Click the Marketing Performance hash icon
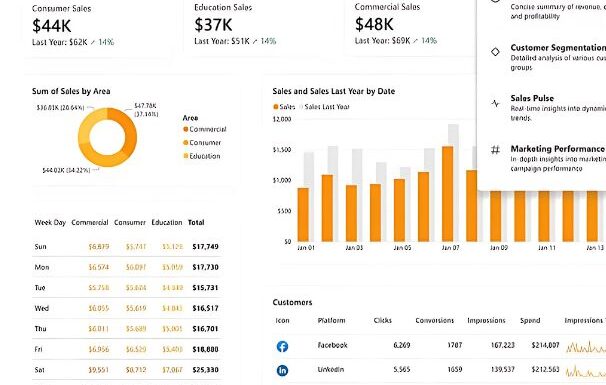The image size is (606, 385). (x=495, y=150)
